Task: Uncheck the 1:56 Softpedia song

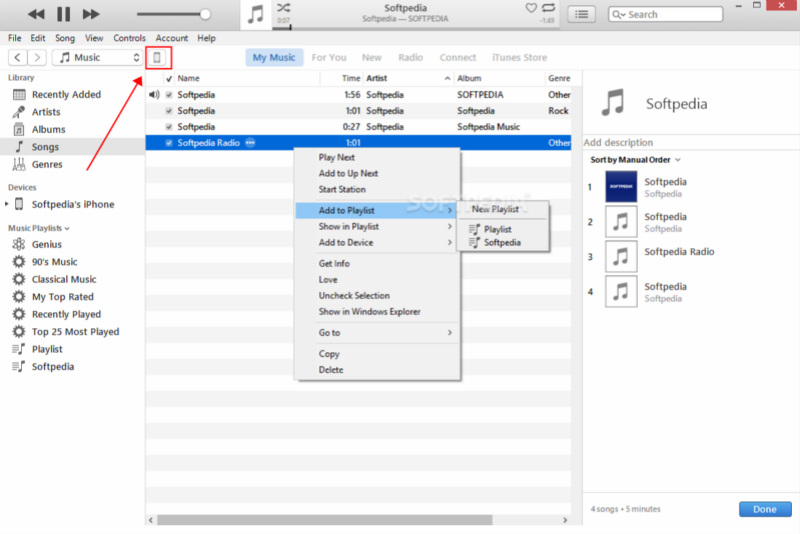Action: [169, 95]
